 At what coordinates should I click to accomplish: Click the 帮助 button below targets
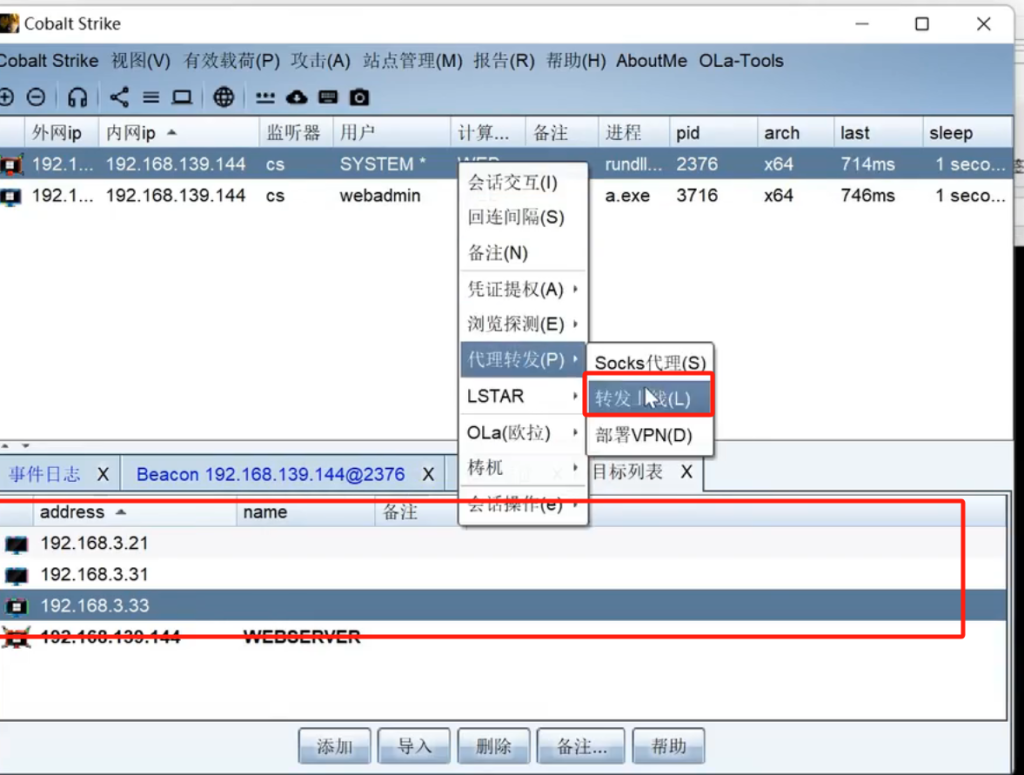tap(669, 746)
